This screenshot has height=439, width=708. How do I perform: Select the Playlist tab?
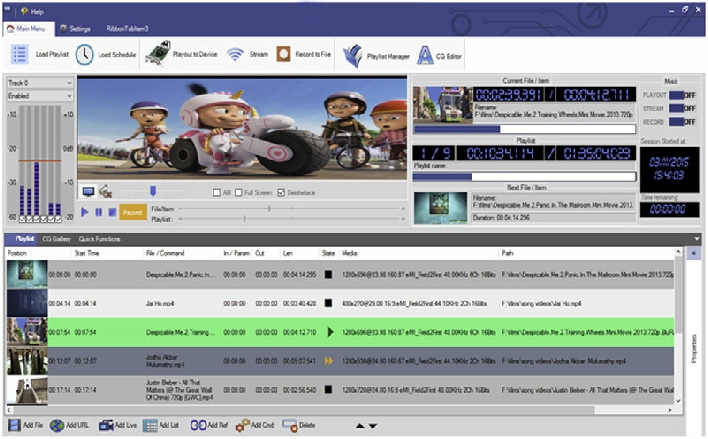point(24,239)
